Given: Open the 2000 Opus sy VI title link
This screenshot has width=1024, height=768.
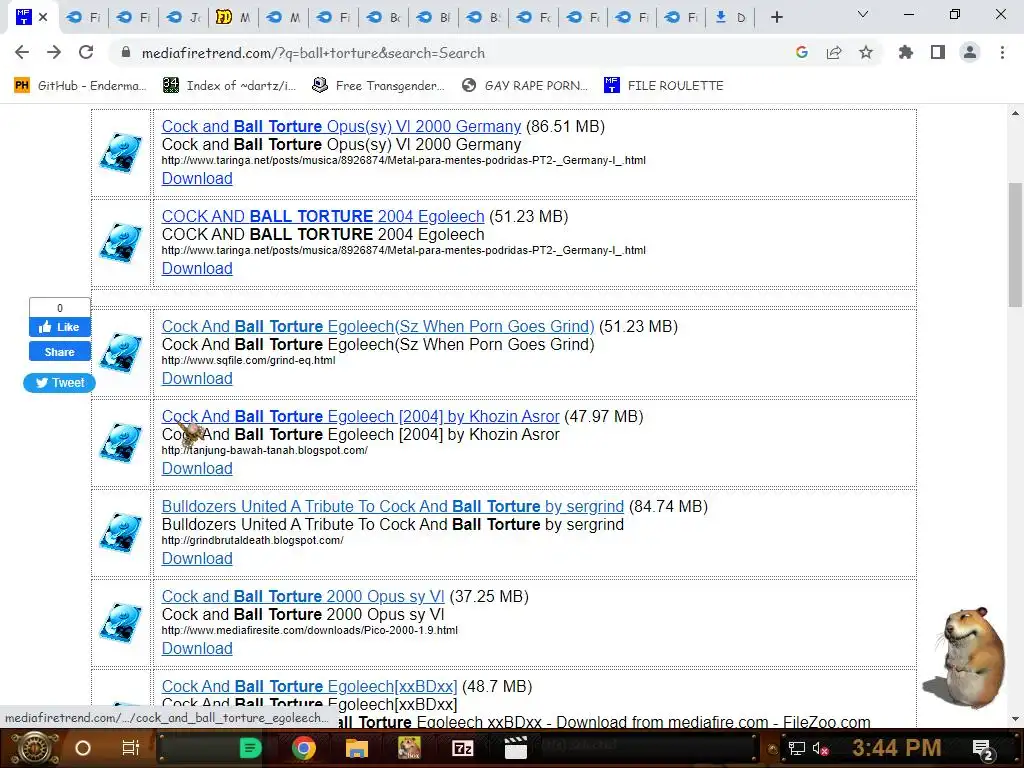Looking at the screenshot, I should [x=303, y=596].
